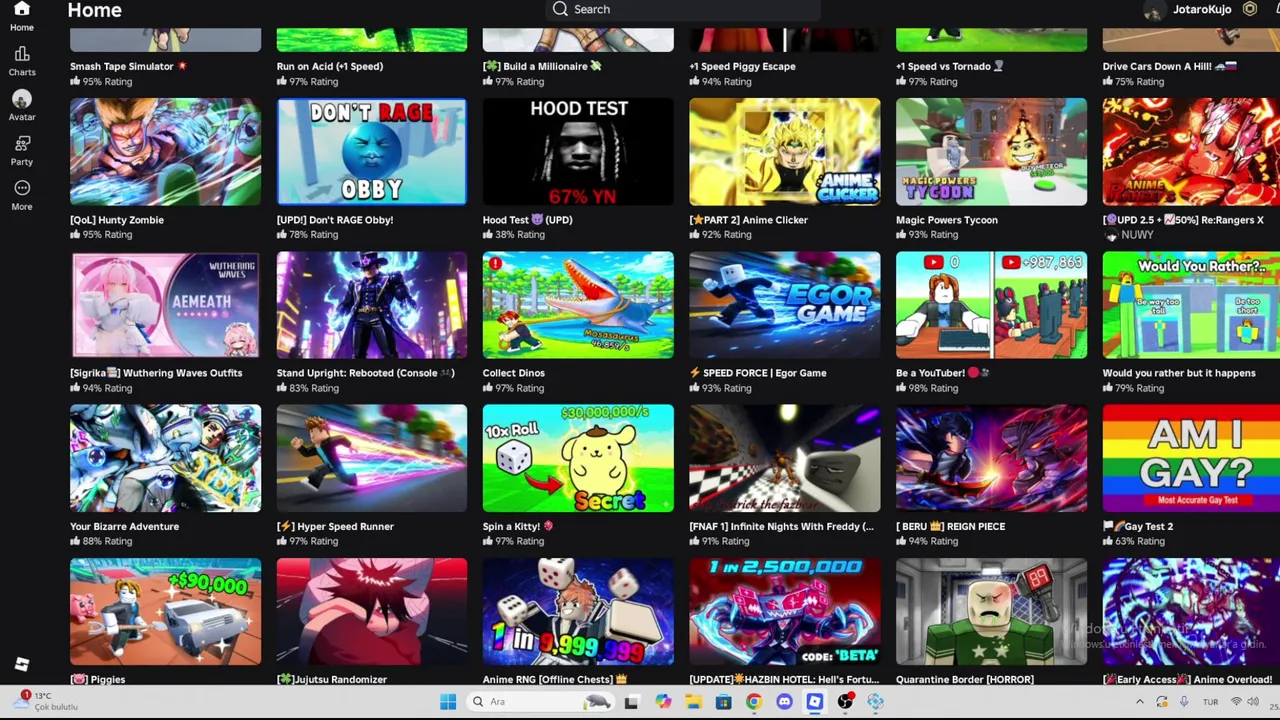Click the Drive Cars Down A Hill title
The width and height of the screenshot is (1280, 720).
1171,66
